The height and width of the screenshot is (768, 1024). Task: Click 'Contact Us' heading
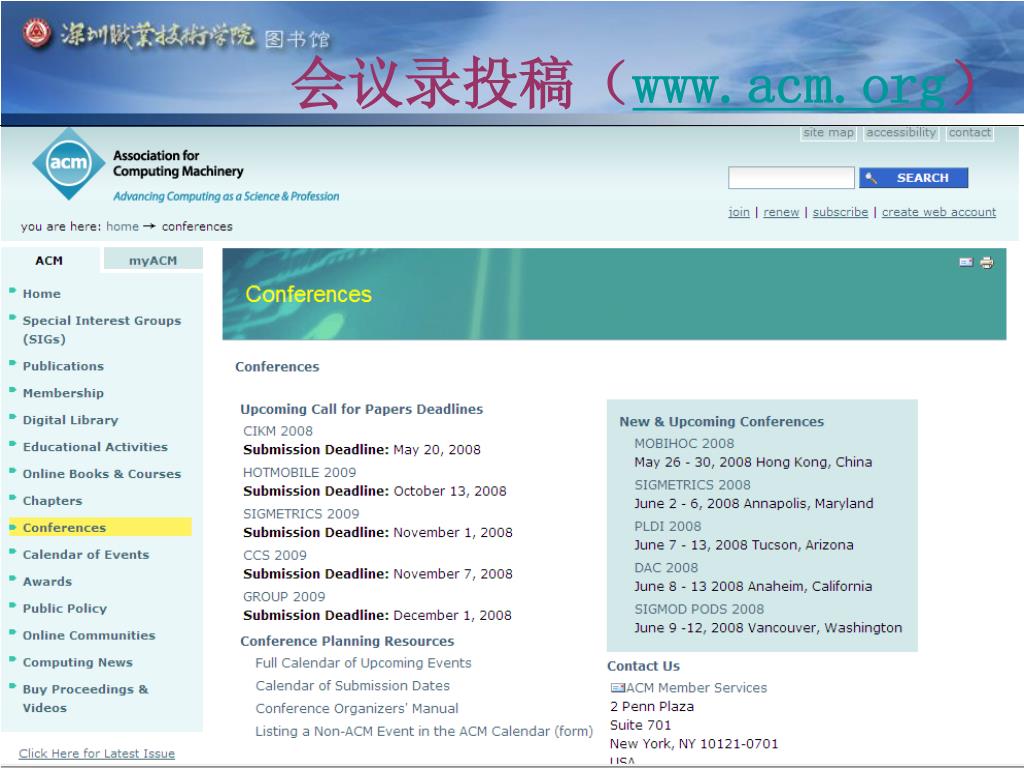click(x=643, y=666)
